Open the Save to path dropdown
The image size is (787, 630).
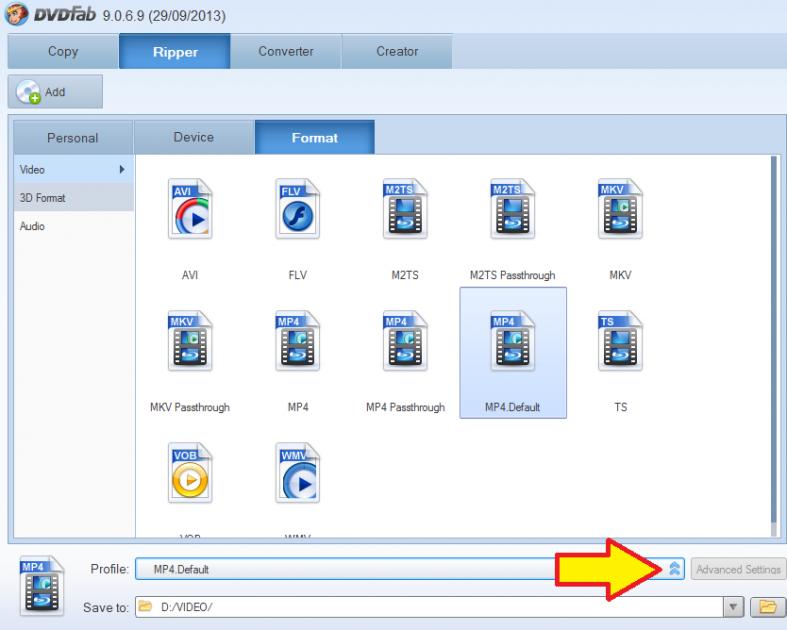(733, 607)
